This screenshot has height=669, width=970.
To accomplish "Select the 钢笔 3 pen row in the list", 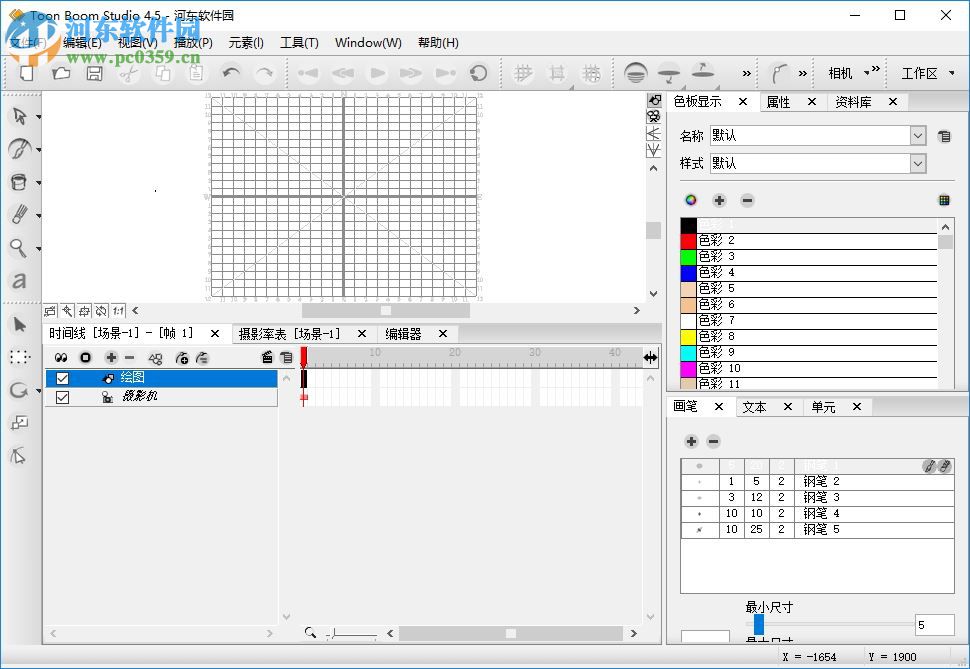I will (820, 497).
